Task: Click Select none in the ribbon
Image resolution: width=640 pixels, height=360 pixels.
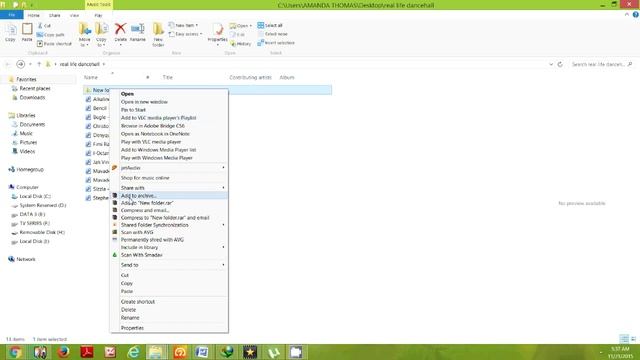Action: coord(273,34)
